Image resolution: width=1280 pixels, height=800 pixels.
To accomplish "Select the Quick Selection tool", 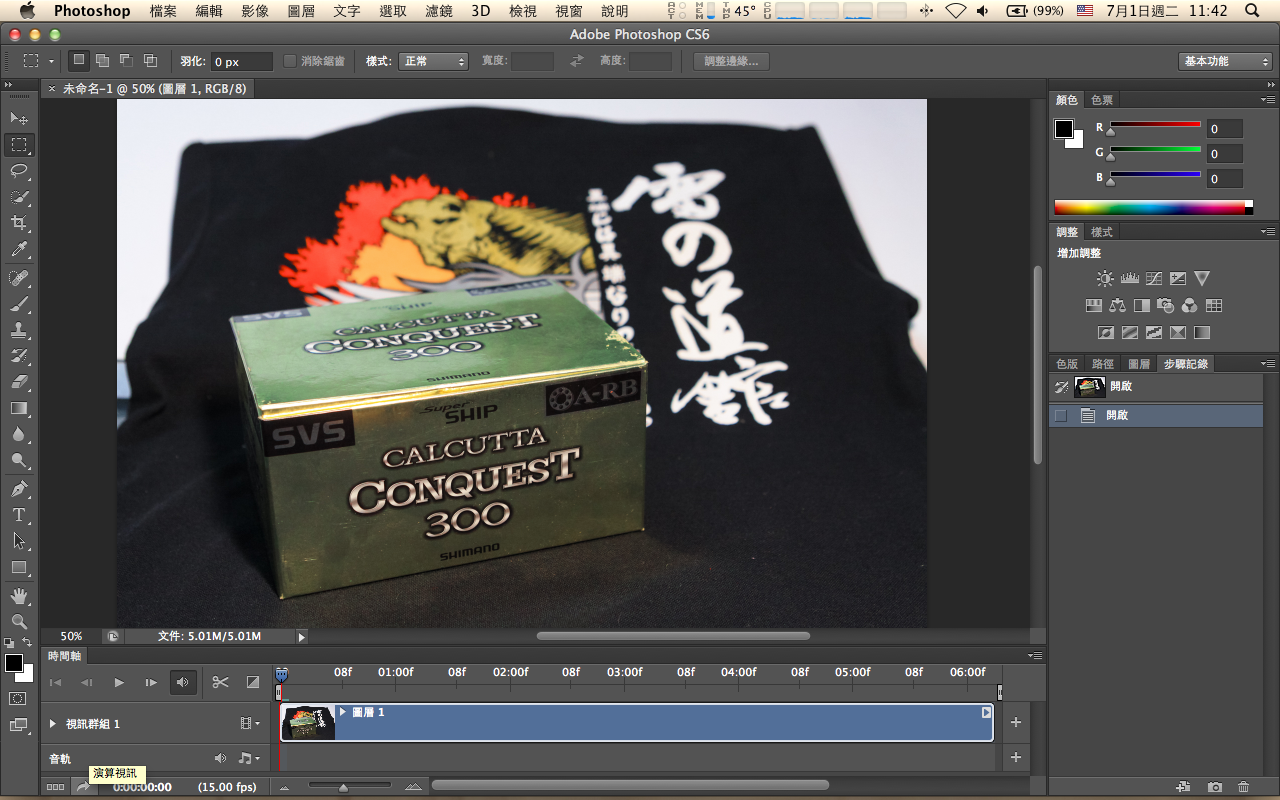I will tap(19, 197).
